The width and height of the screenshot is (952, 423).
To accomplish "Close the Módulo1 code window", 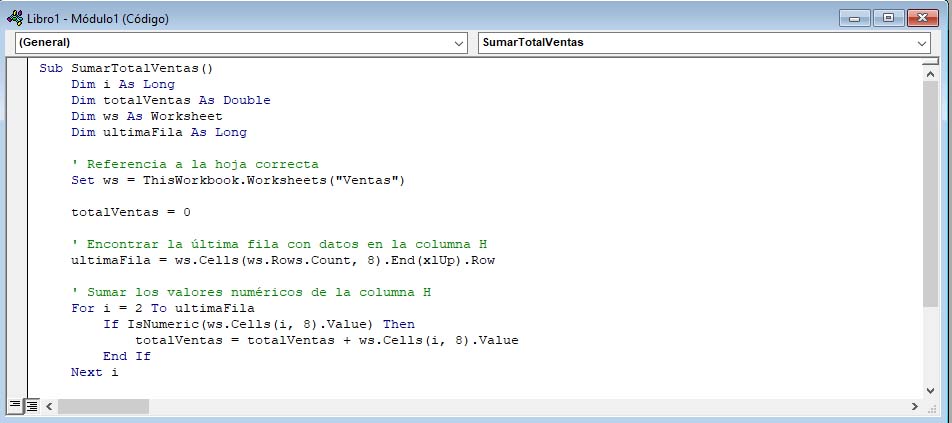I will coord(923,18).
